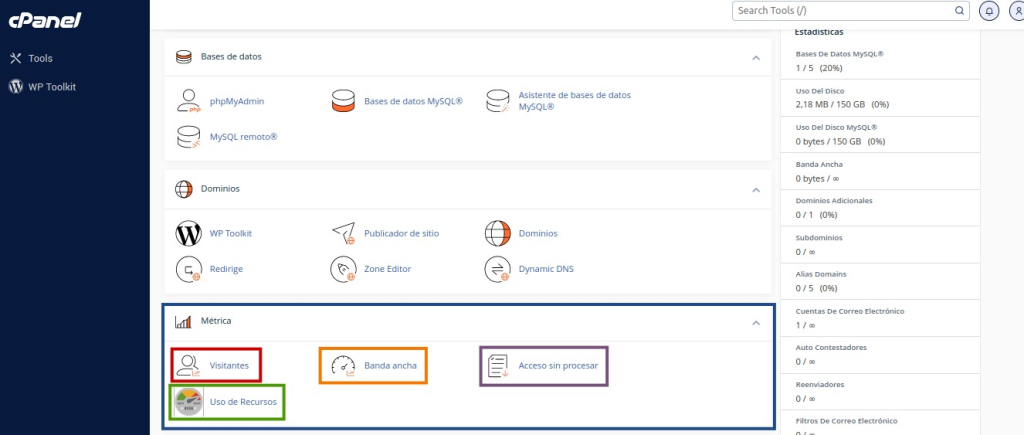The height and width of the screenshot is (435, 1024).
Task: Open the Publicador de sitio icon
Action: (343, 233)
